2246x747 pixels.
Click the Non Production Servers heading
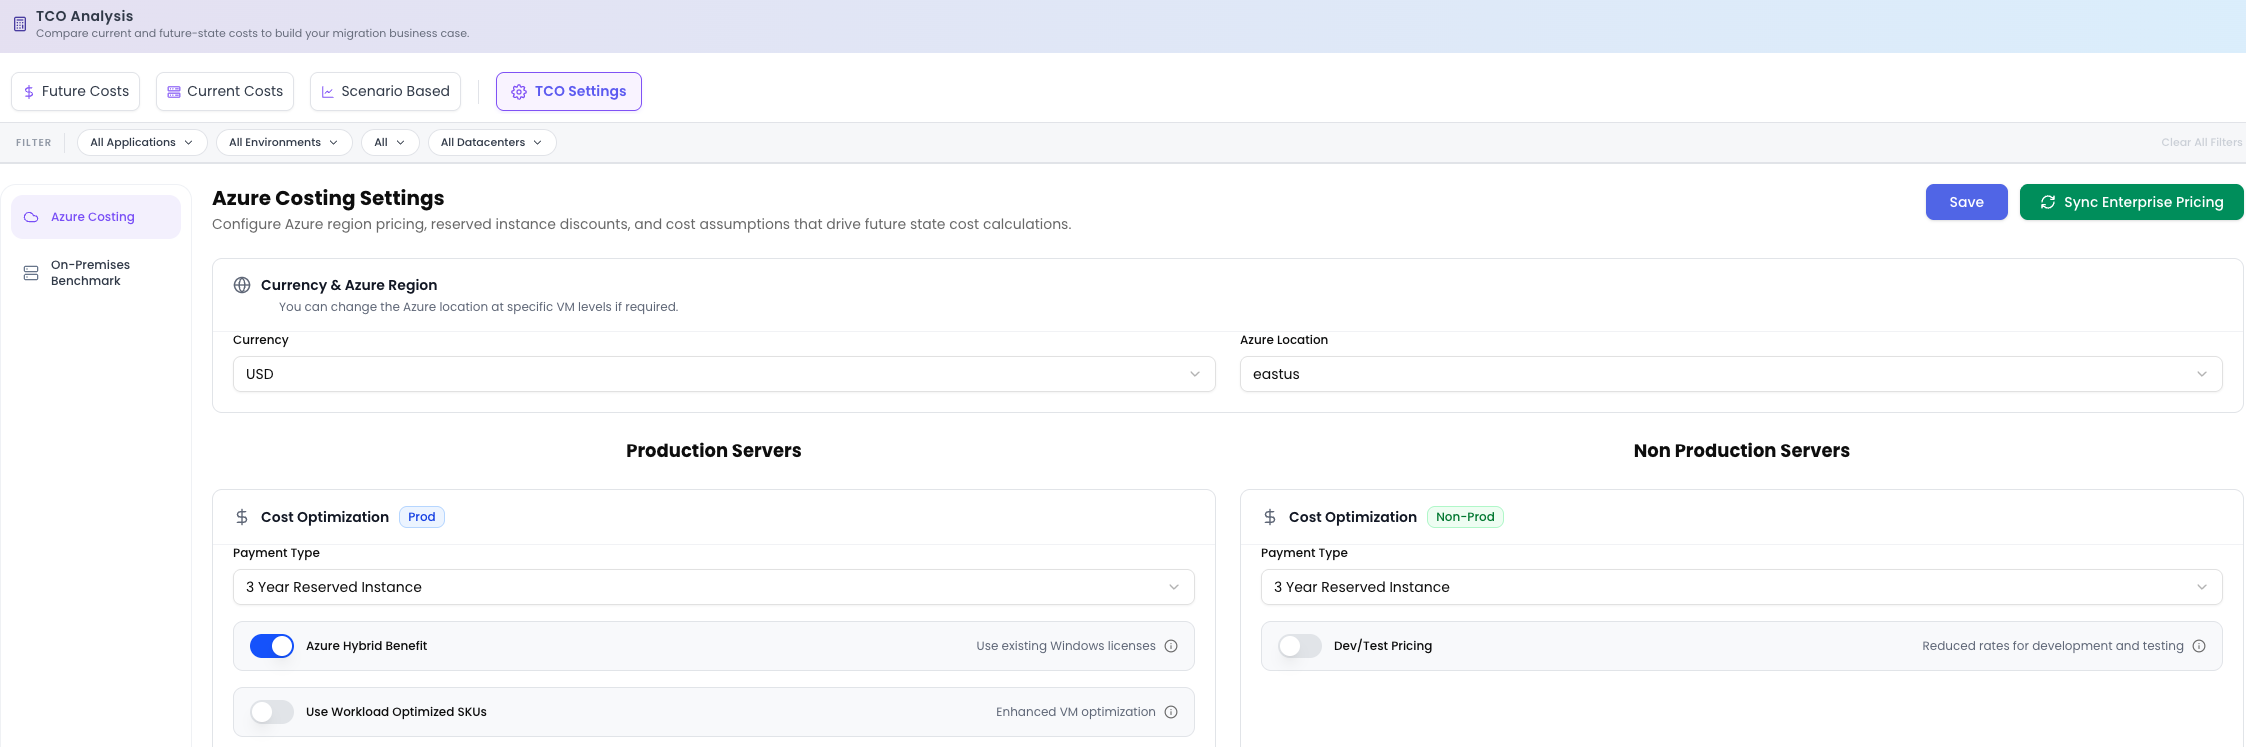pos(1742,451)
